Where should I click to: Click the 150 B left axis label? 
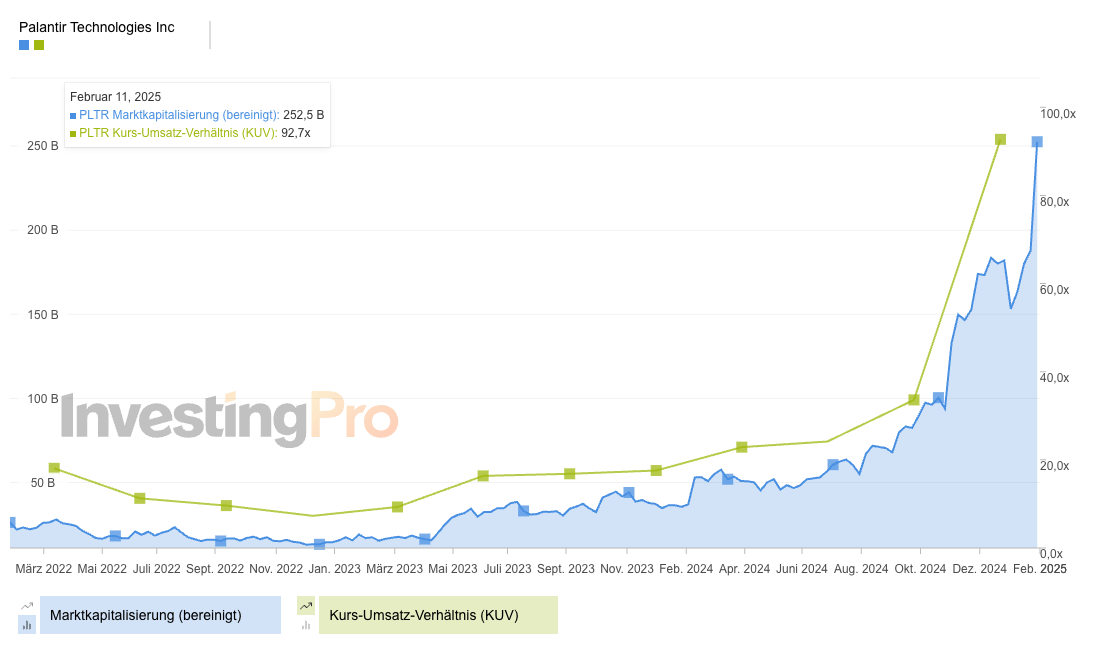click(x=43, y=314)
